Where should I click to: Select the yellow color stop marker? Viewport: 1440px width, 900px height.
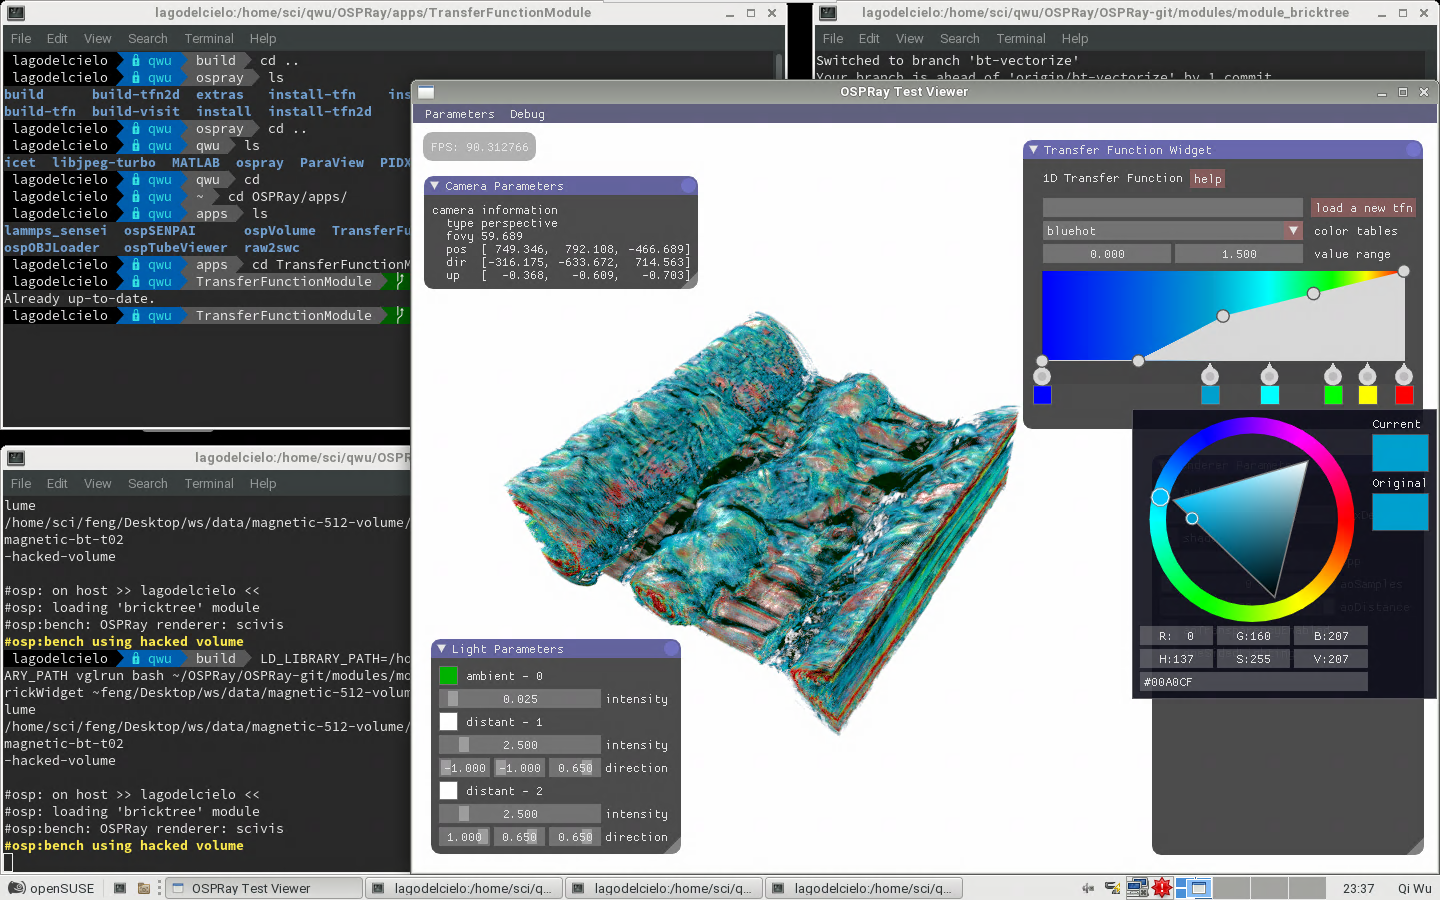point(1367,376)
